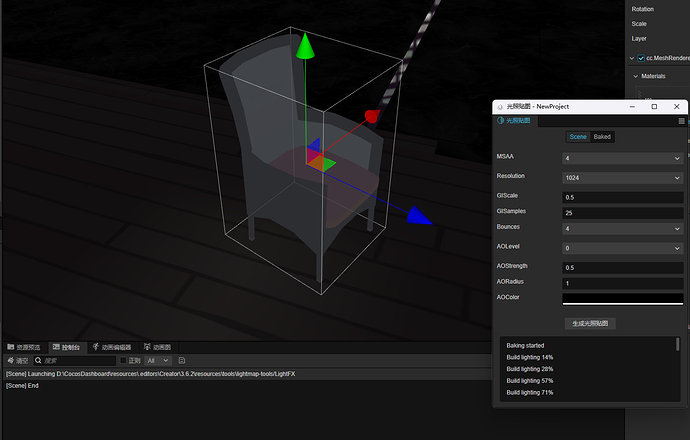Collapse the Materials section
Screen dimensions: 690x440
tap(635, 76)
